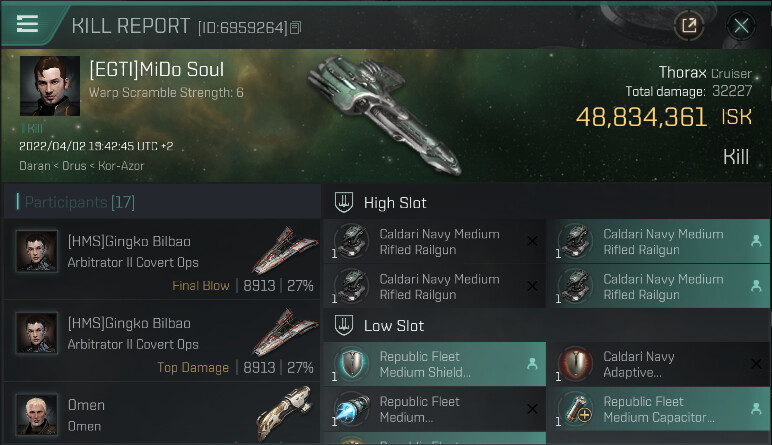
Task: Click the Daran system link
Action: coord(35,163)
